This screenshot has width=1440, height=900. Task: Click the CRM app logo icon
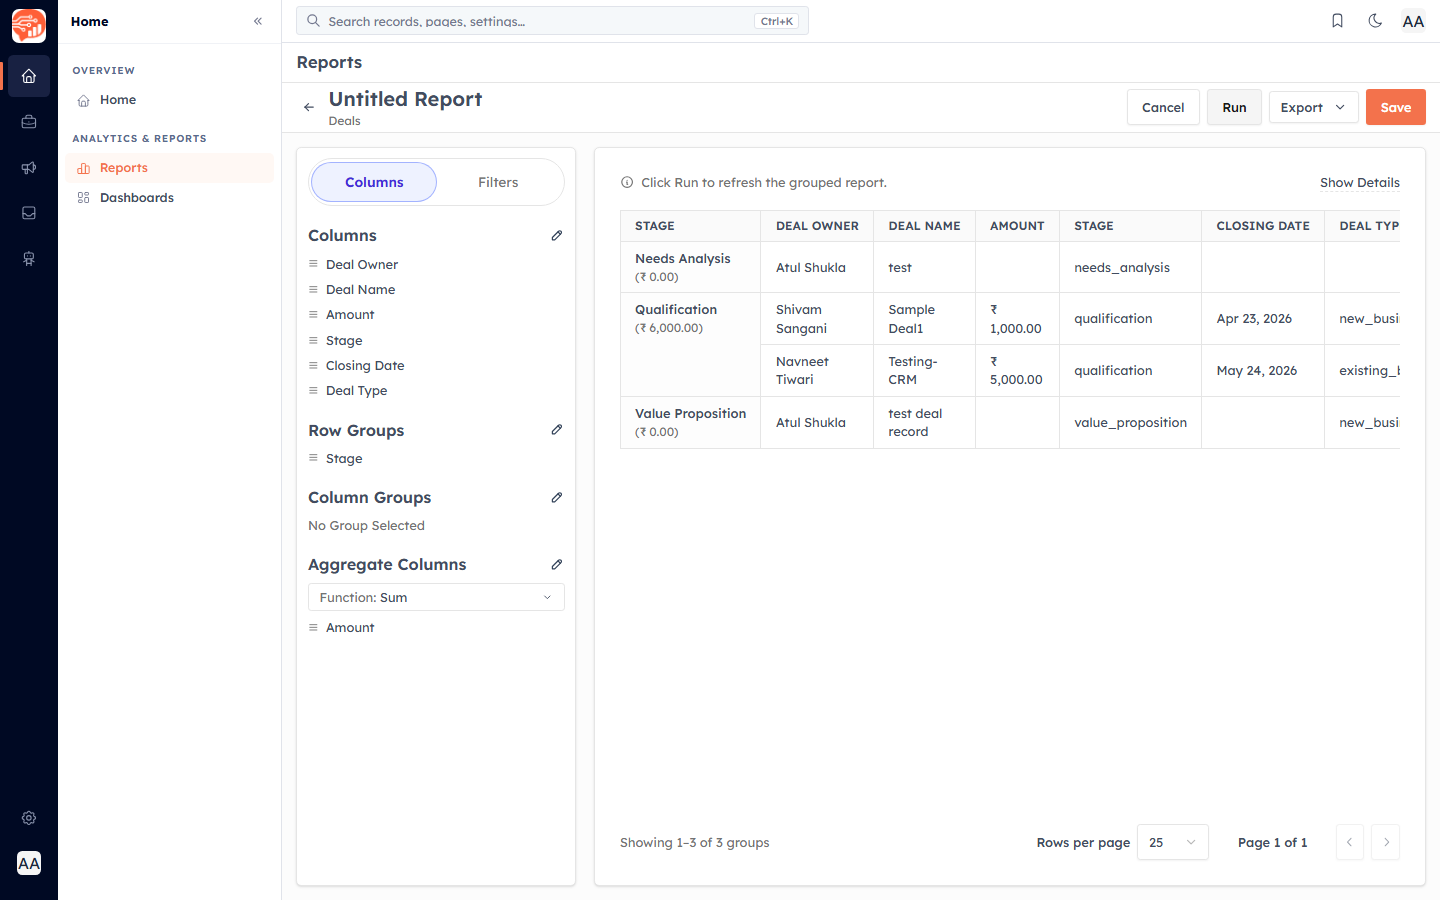click(29, 26)
